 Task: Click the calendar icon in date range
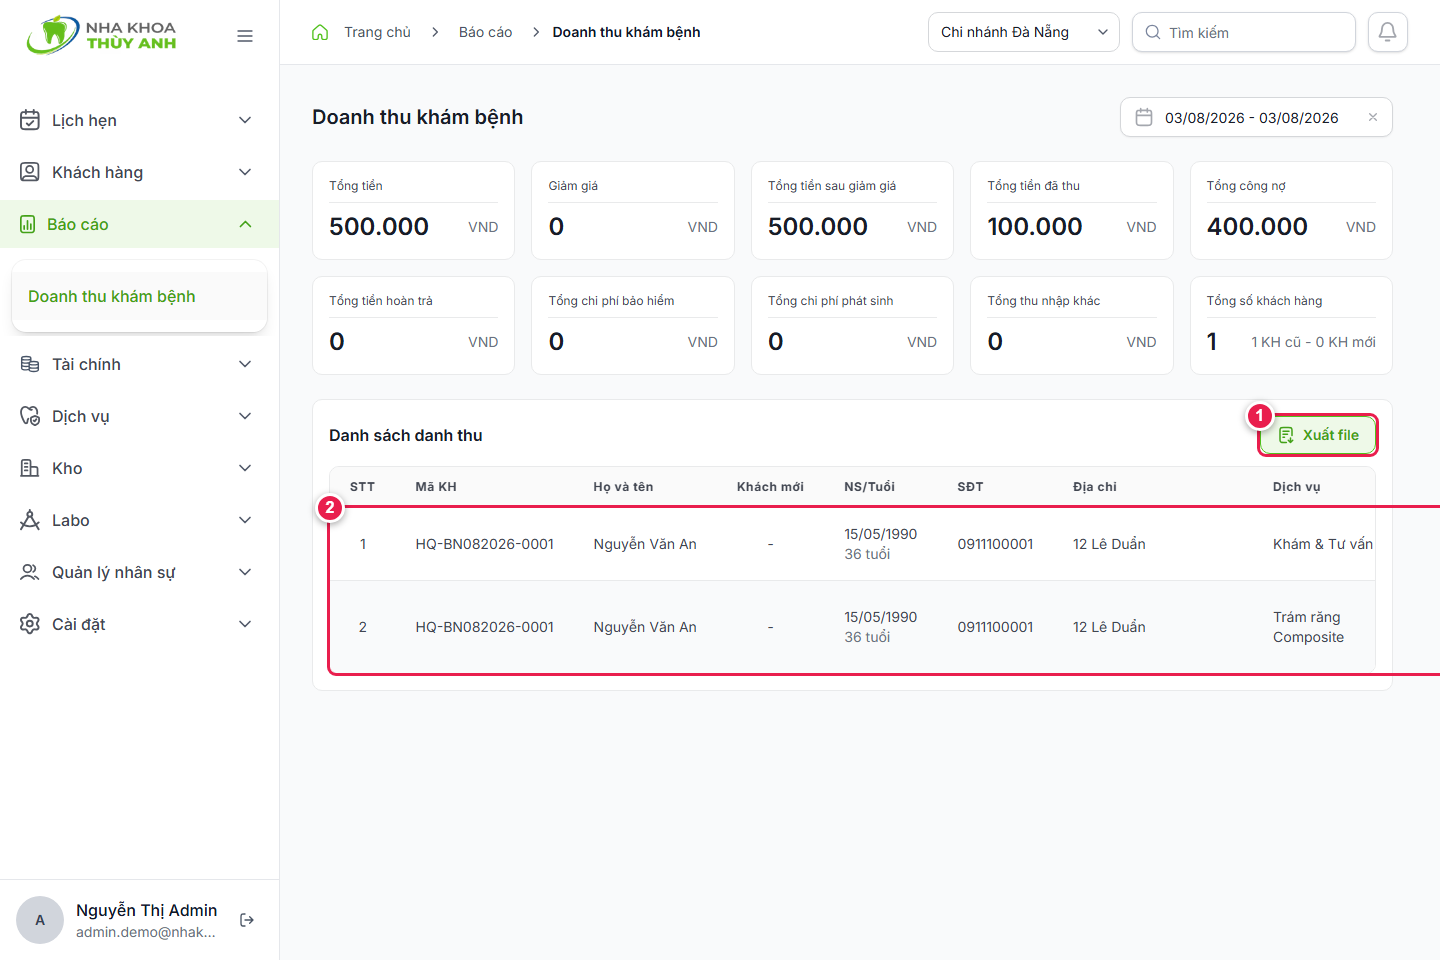tap(1144, 117)
